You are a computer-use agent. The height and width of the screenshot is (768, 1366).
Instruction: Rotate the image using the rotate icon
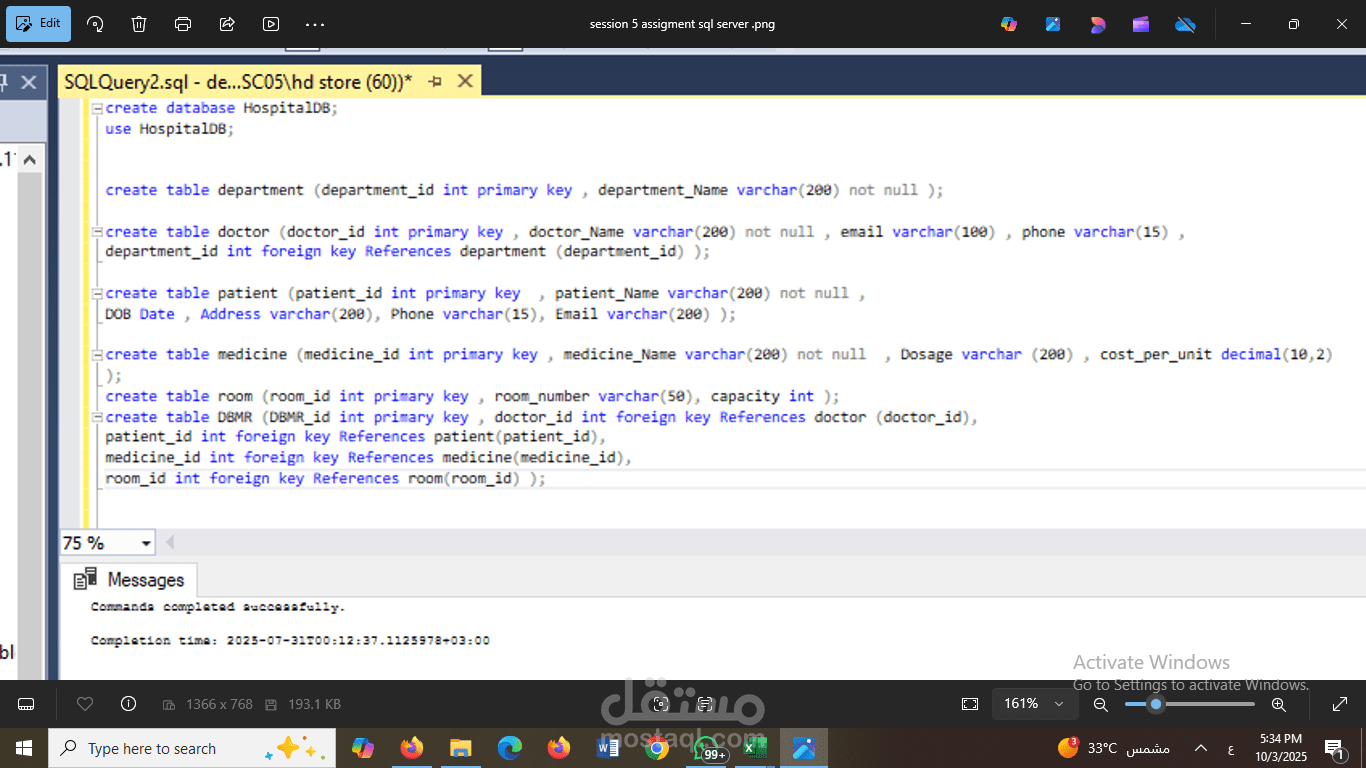click(x=95, y=24)
